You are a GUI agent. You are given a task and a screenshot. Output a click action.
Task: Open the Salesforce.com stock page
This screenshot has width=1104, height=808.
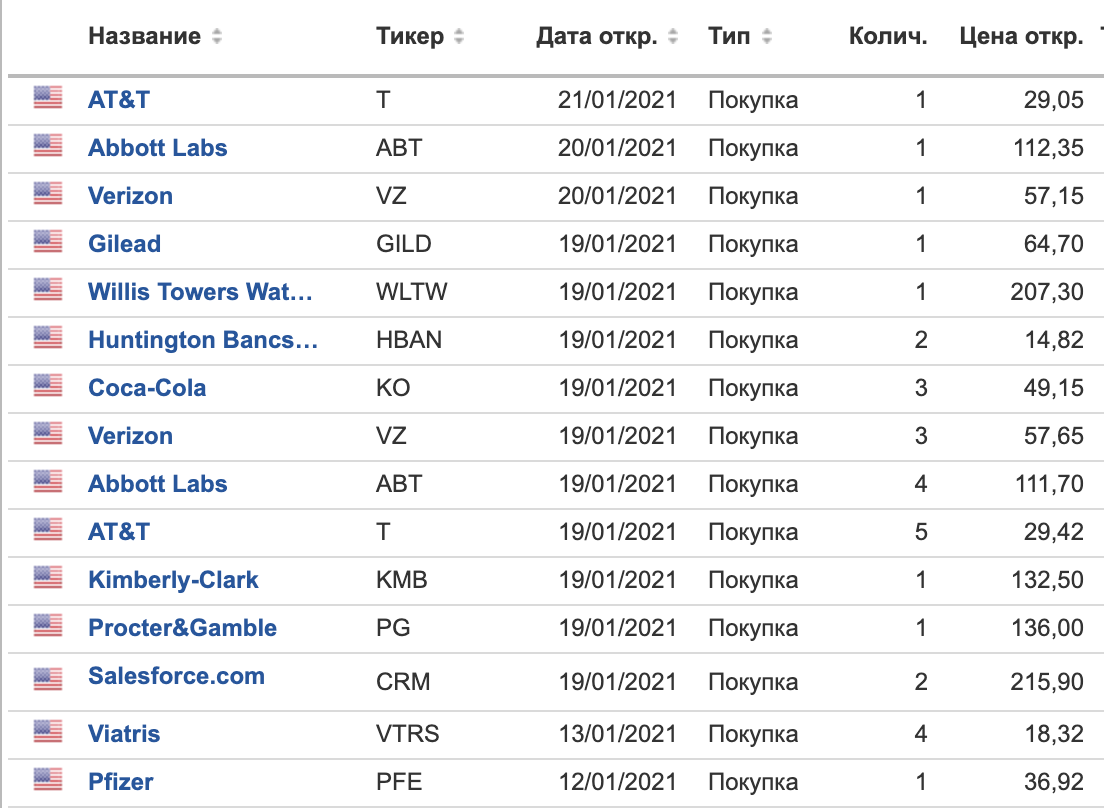176,676
